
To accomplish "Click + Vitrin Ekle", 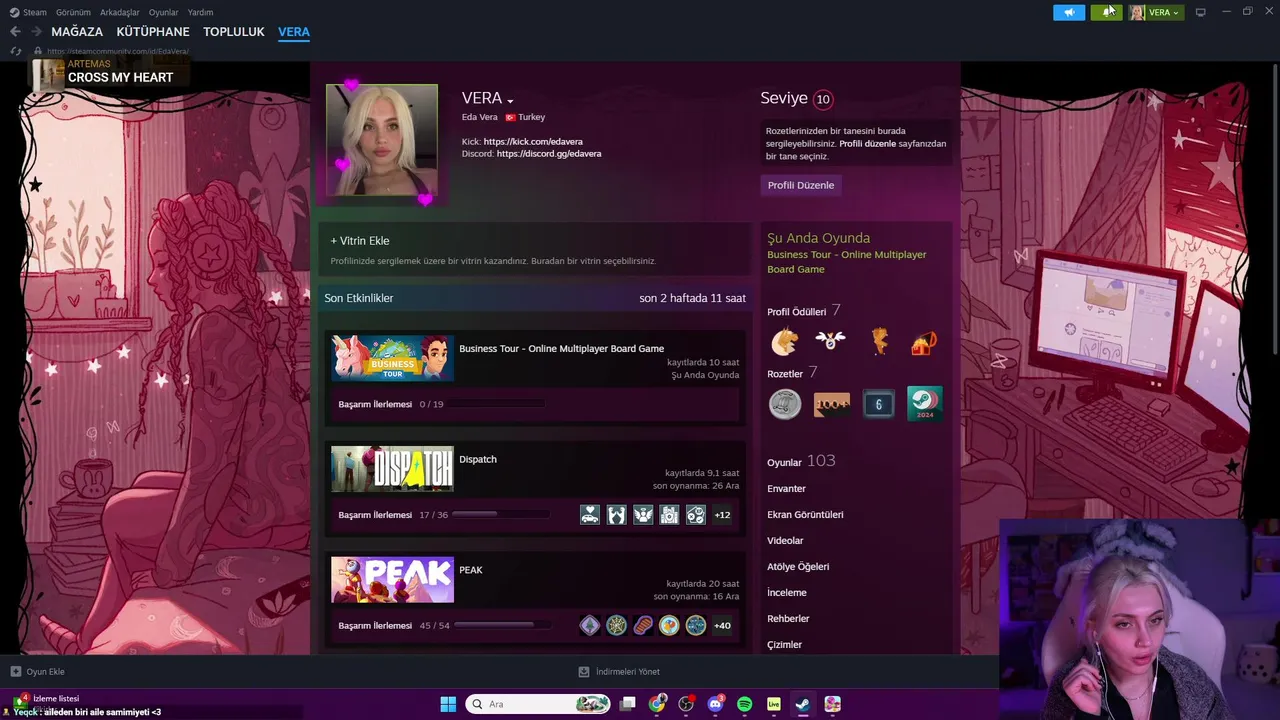I will (360, 241).
